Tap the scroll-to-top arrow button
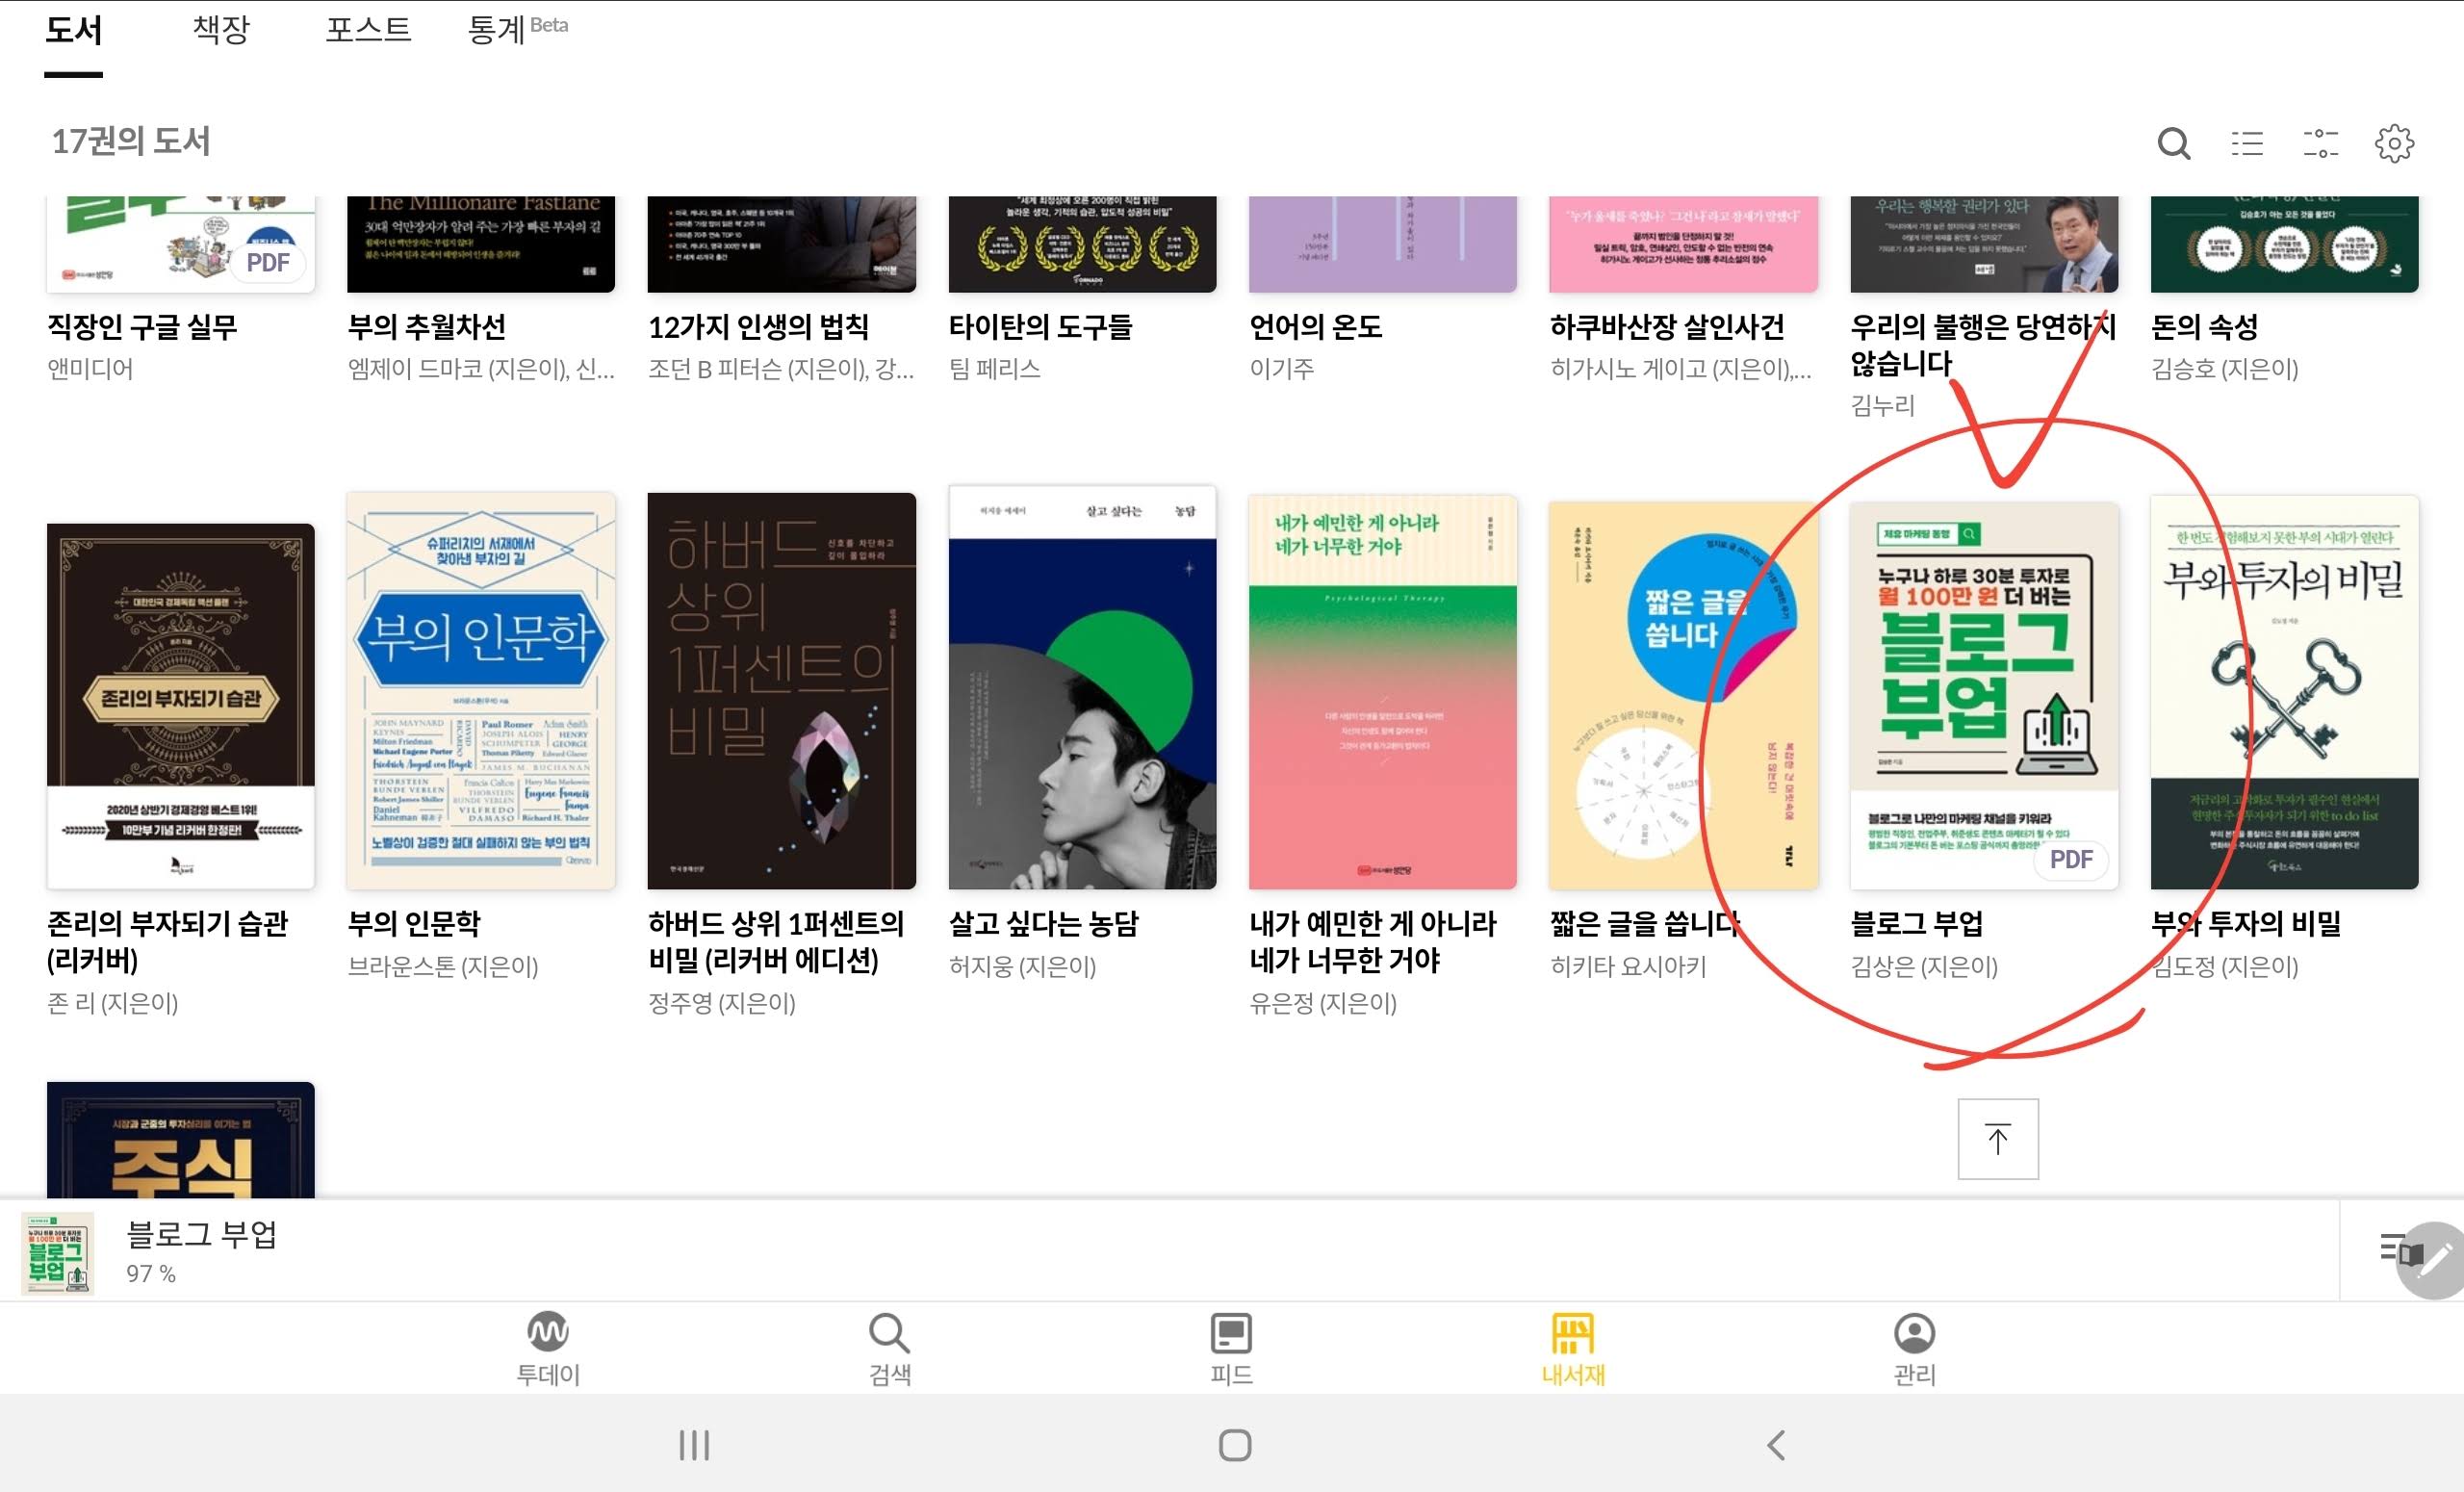 pos(1997,1139)
